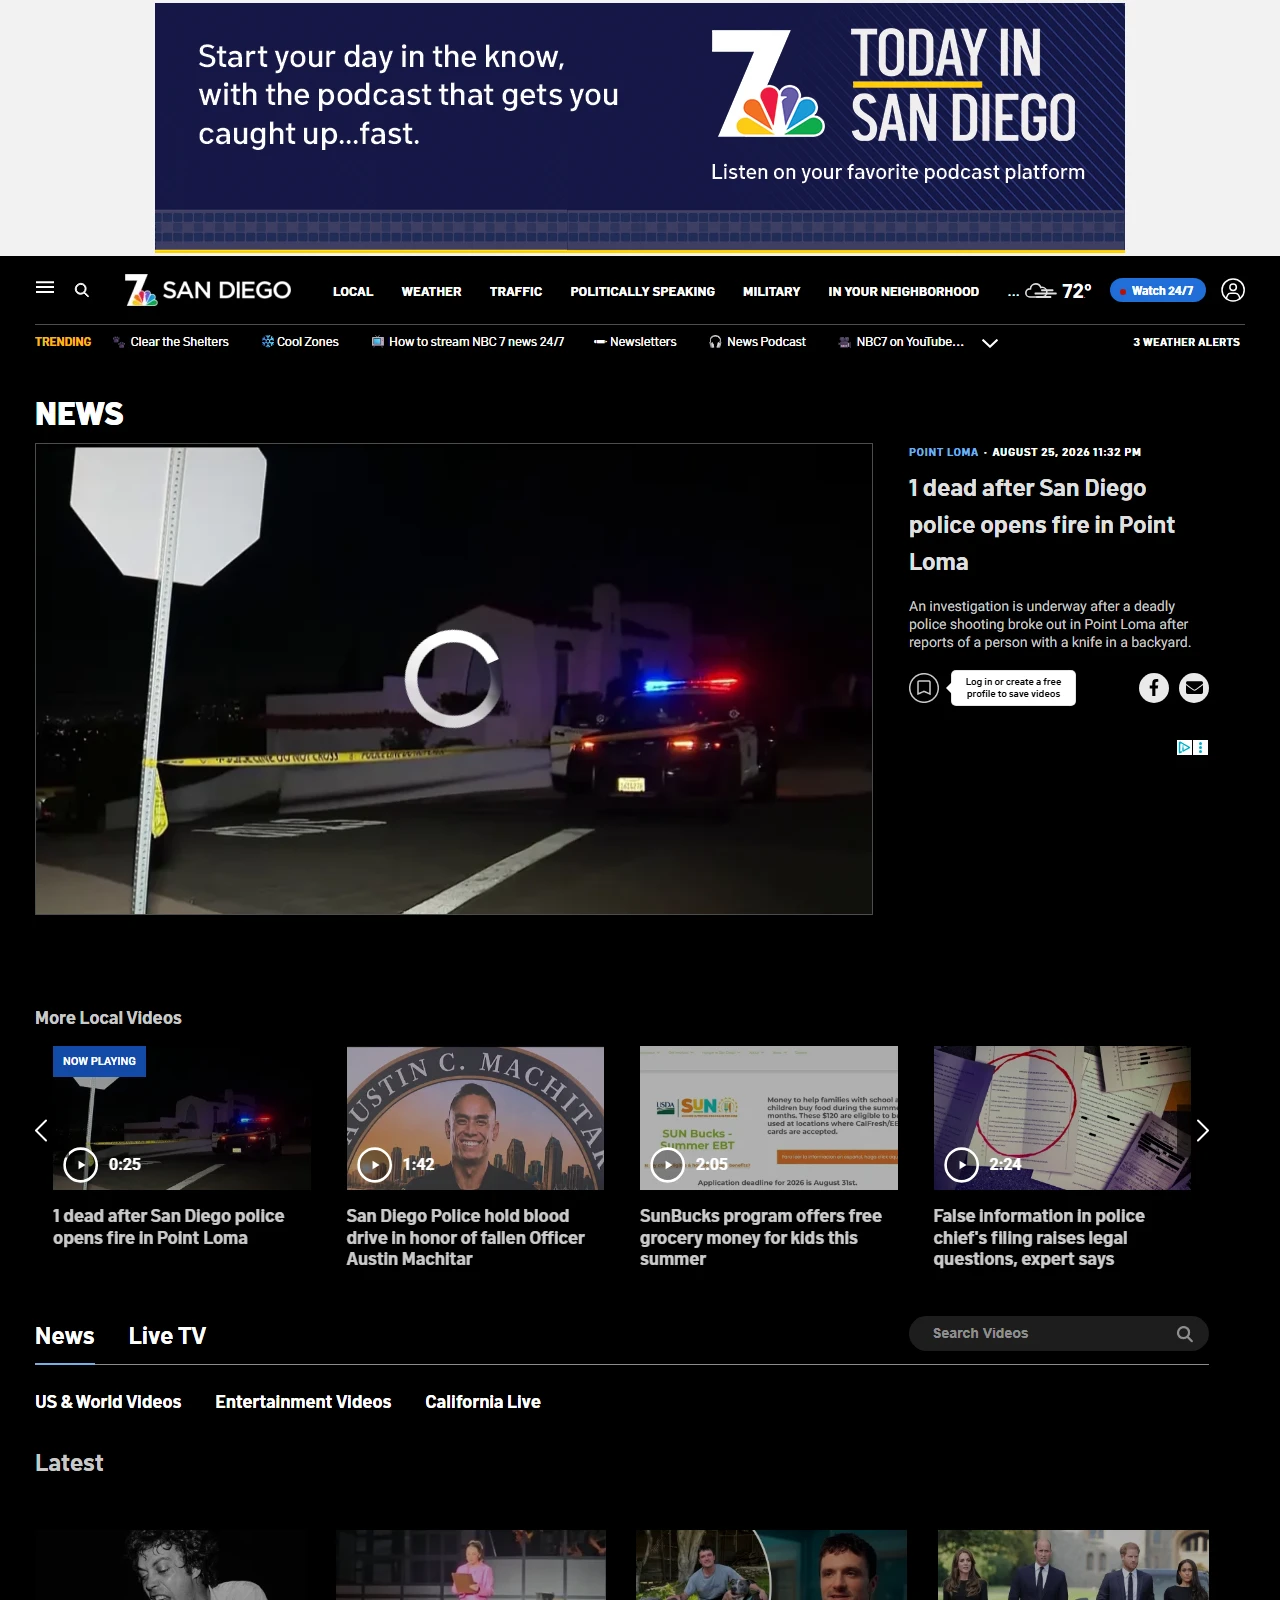The height and width of the screenshot is (1600, 1280).
Task: Click Log in or create a free profile tooltip
Action: pyautogui.click(x=1013, y=688)
